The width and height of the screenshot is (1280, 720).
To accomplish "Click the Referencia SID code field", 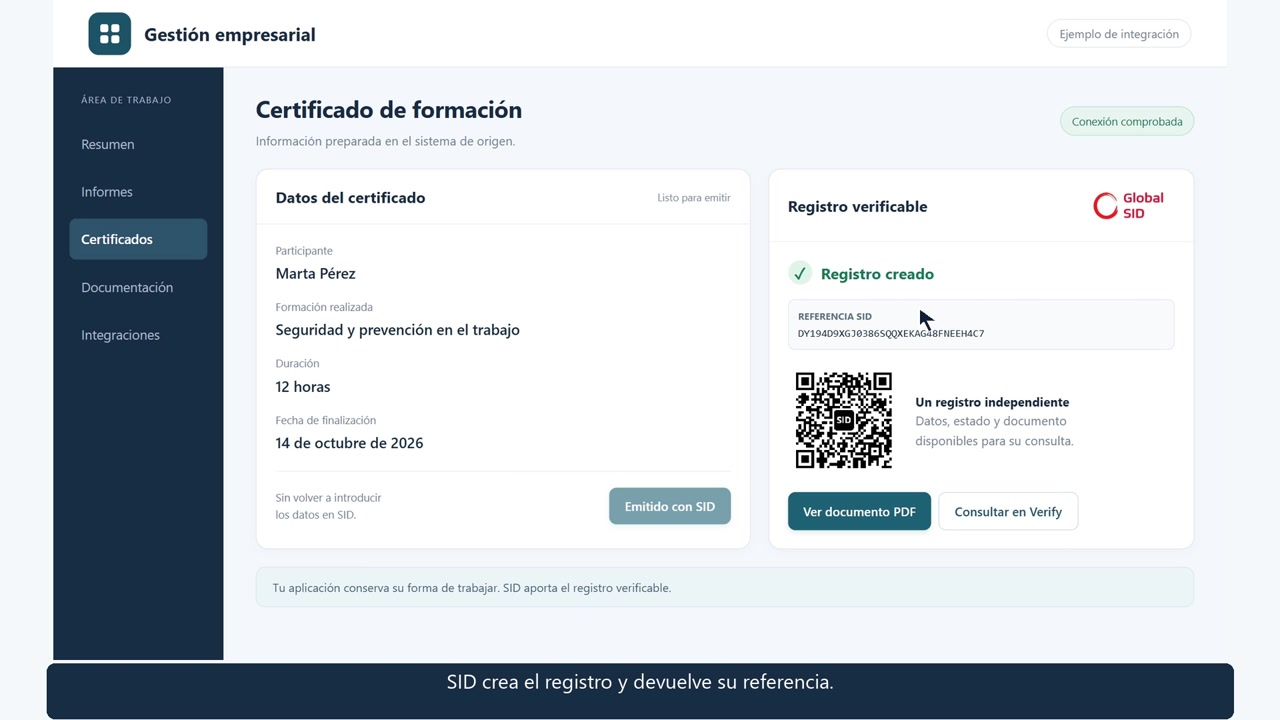I will [981, 324].
